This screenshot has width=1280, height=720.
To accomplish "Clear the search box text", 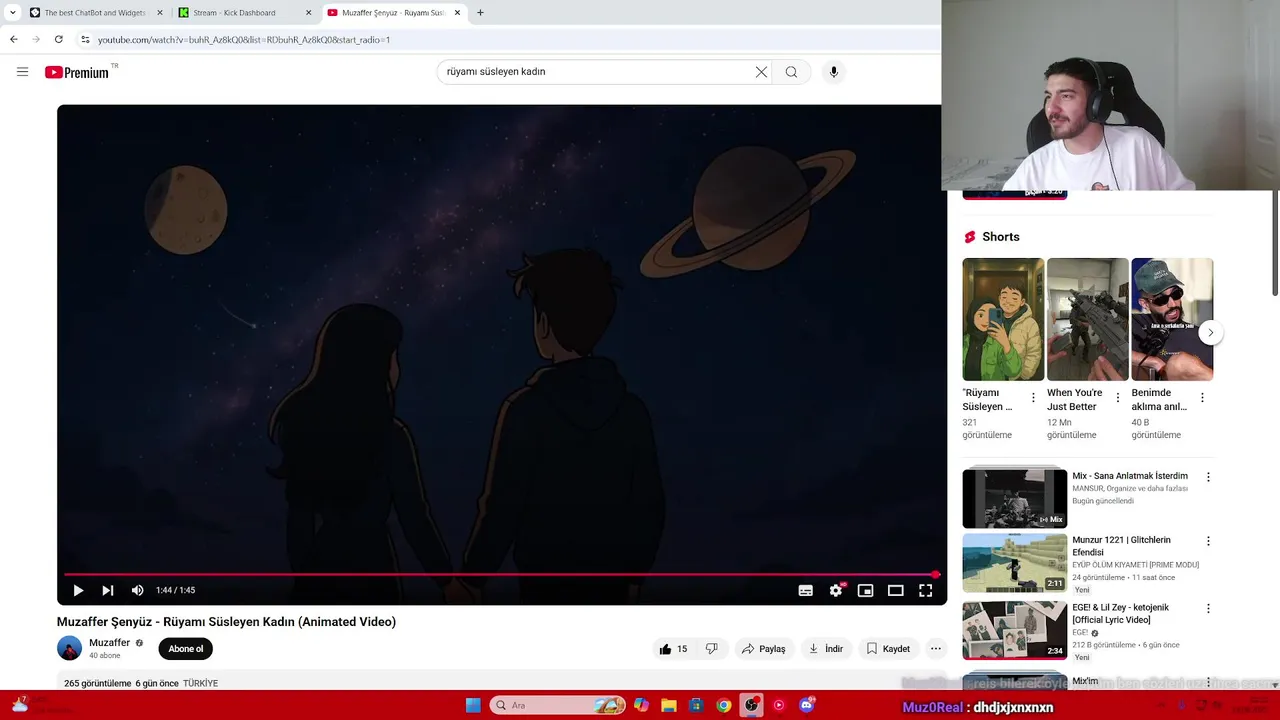I will (761, 72).
